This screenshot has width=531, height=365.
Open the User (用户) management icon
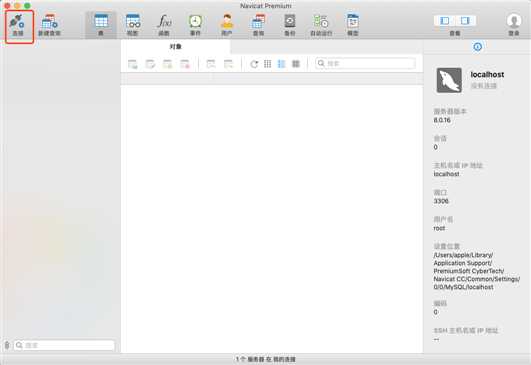pos(227,26)
